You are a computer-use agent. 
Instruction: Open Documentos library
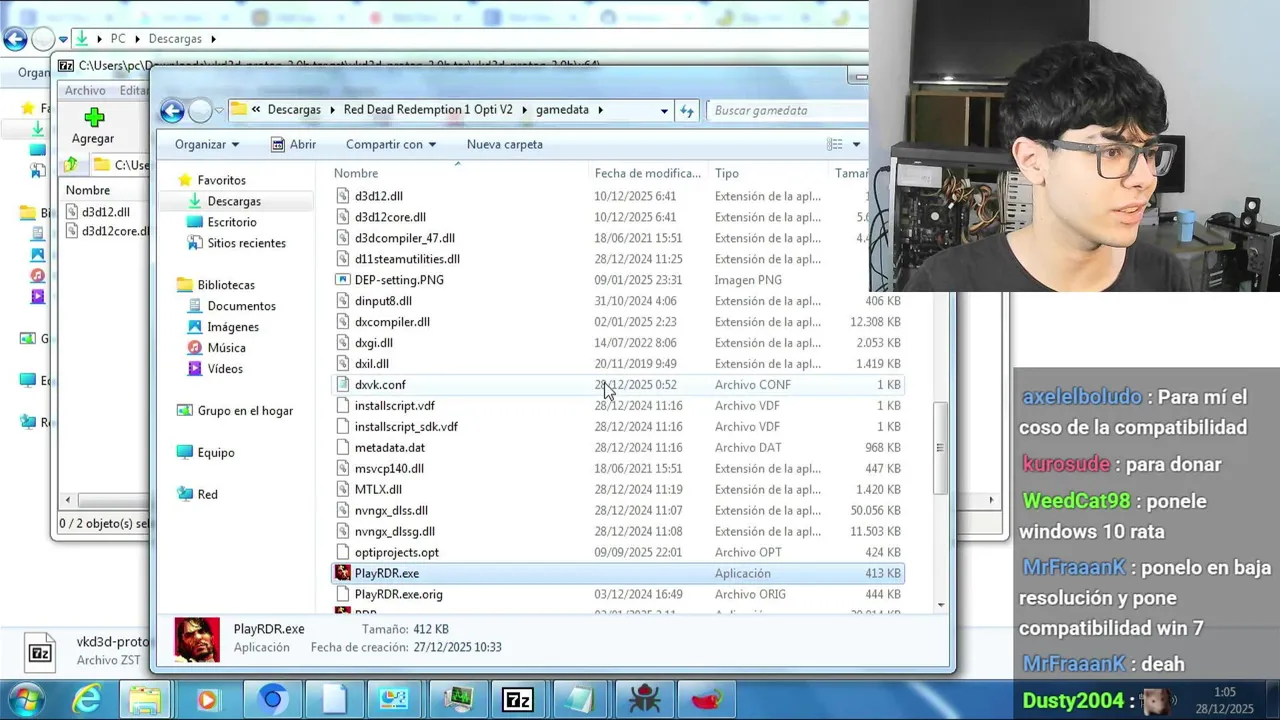click(241, 306)
